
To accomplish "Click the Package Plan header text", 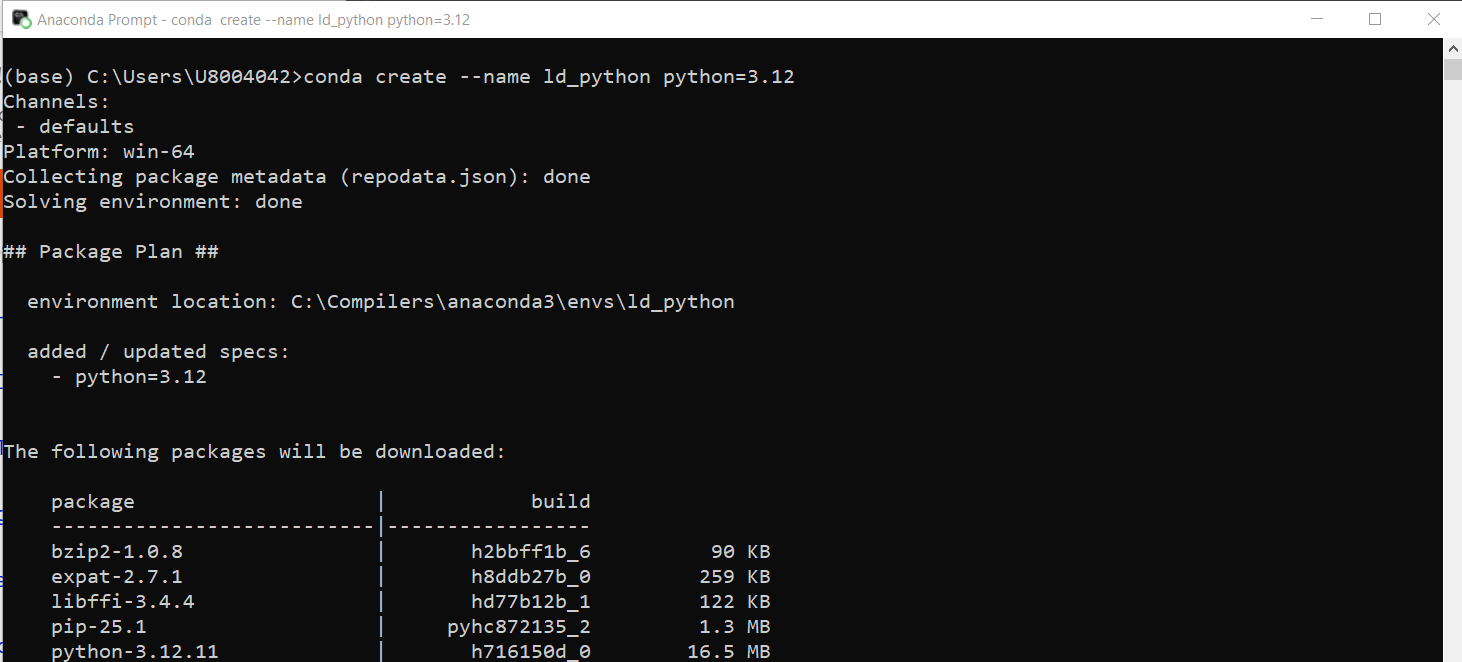I will 108,251.
